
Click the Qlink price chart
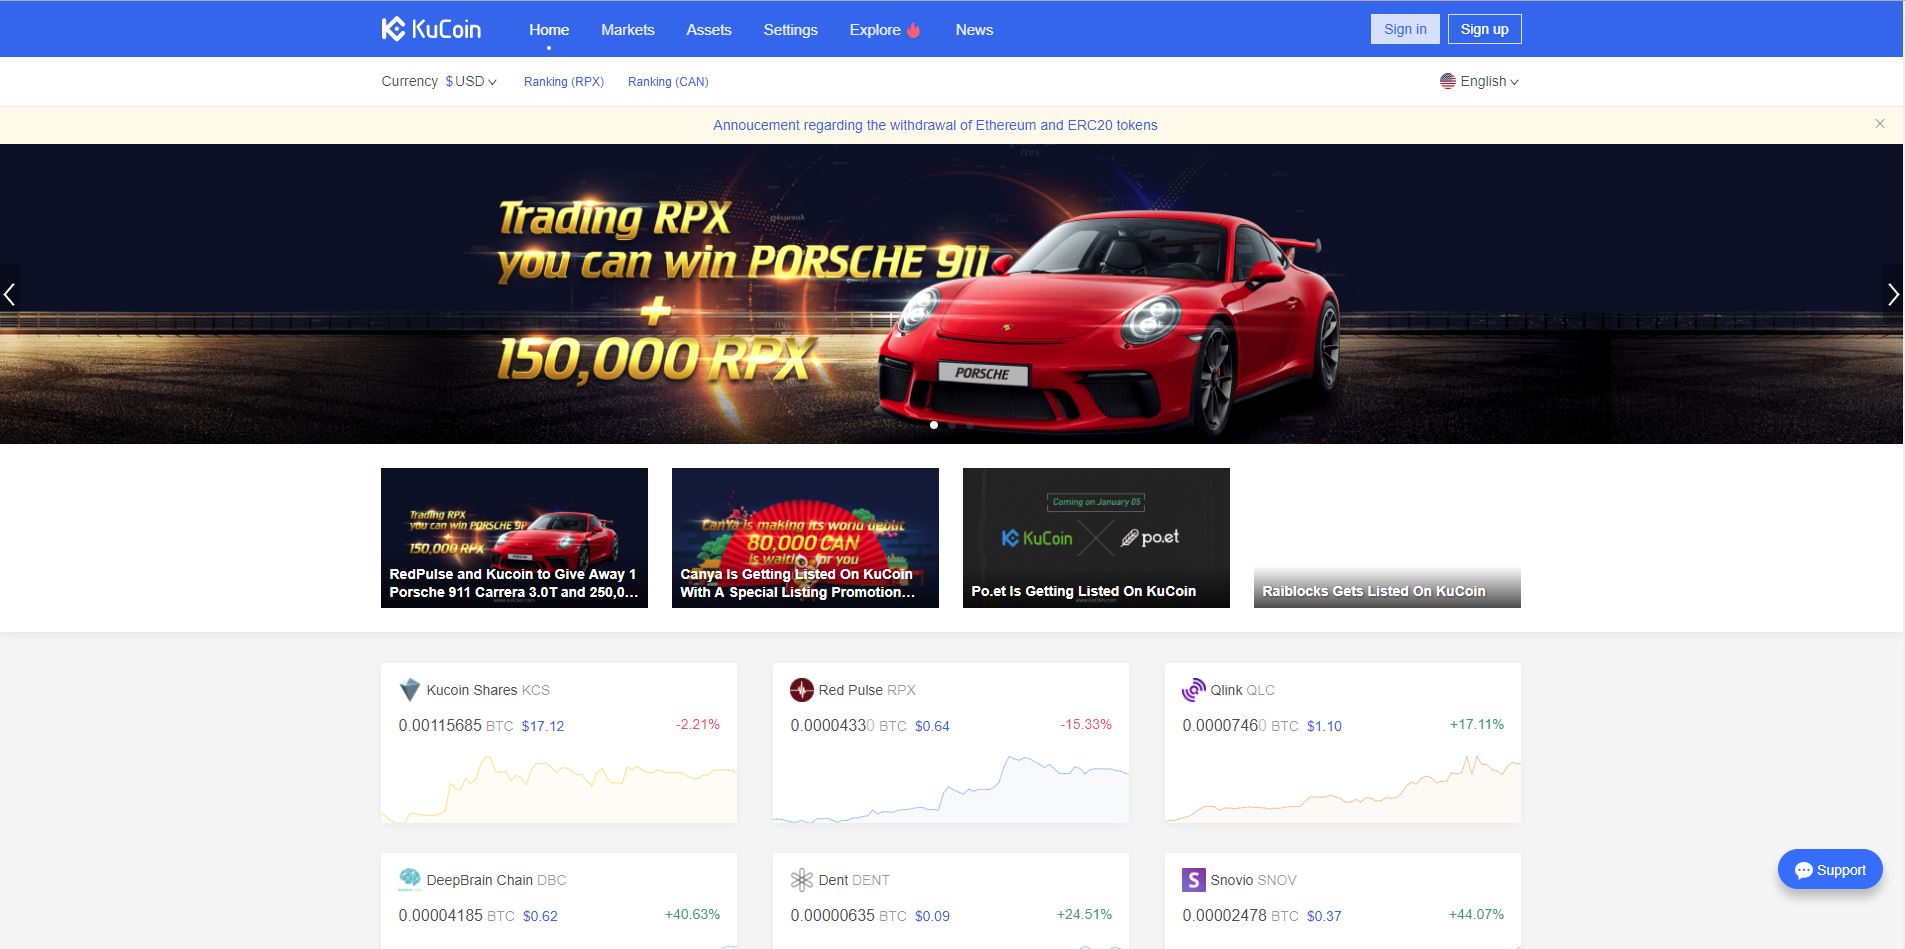[x=1343, y=788]
